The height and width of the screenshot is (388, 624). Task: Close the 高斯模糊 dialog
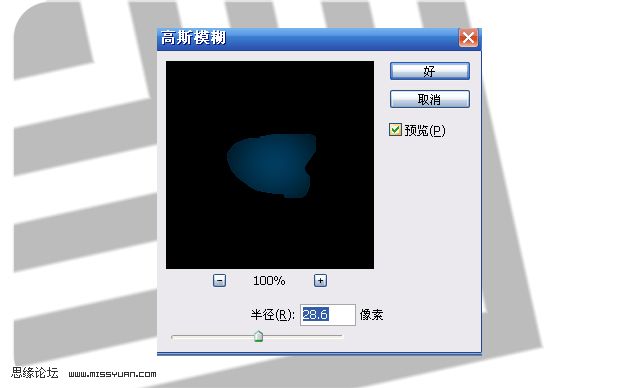[468, 38]
